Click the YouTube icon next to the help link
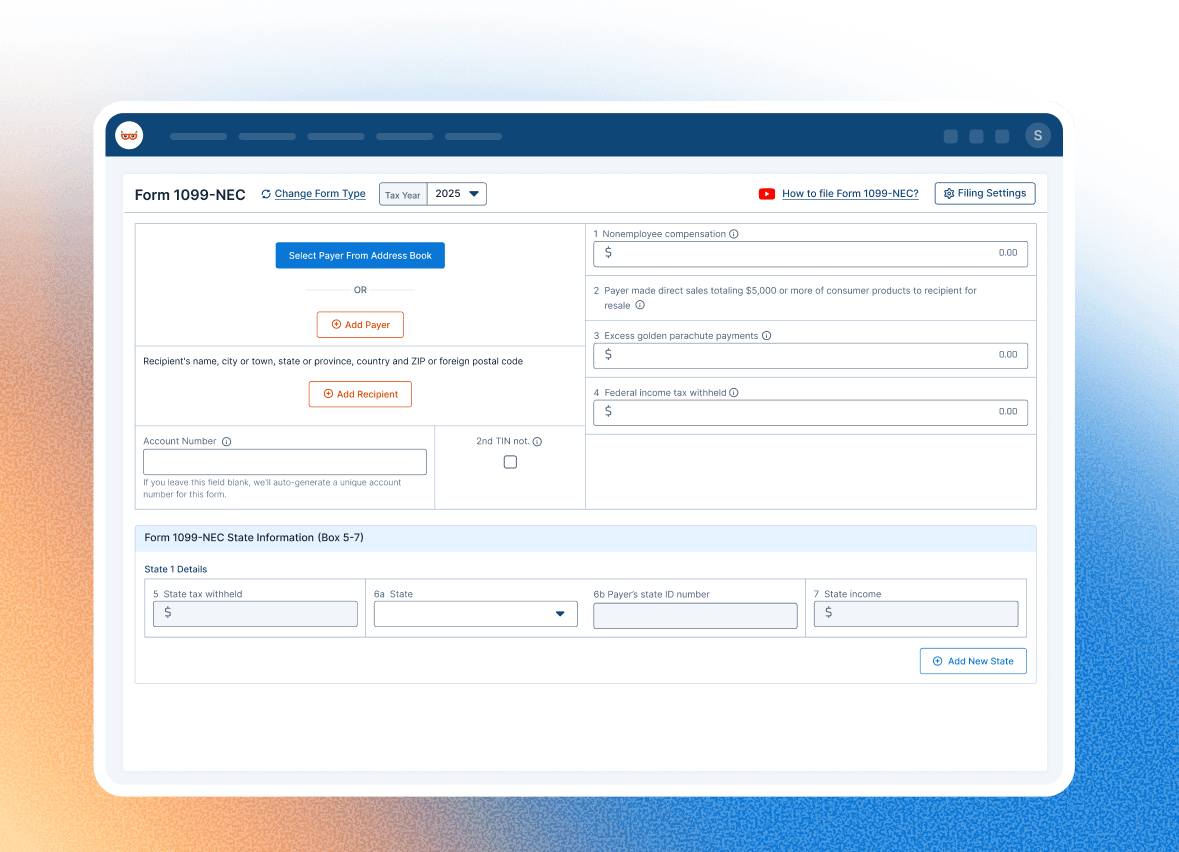Screen dimensions: 1179x852 pos(765,193)
